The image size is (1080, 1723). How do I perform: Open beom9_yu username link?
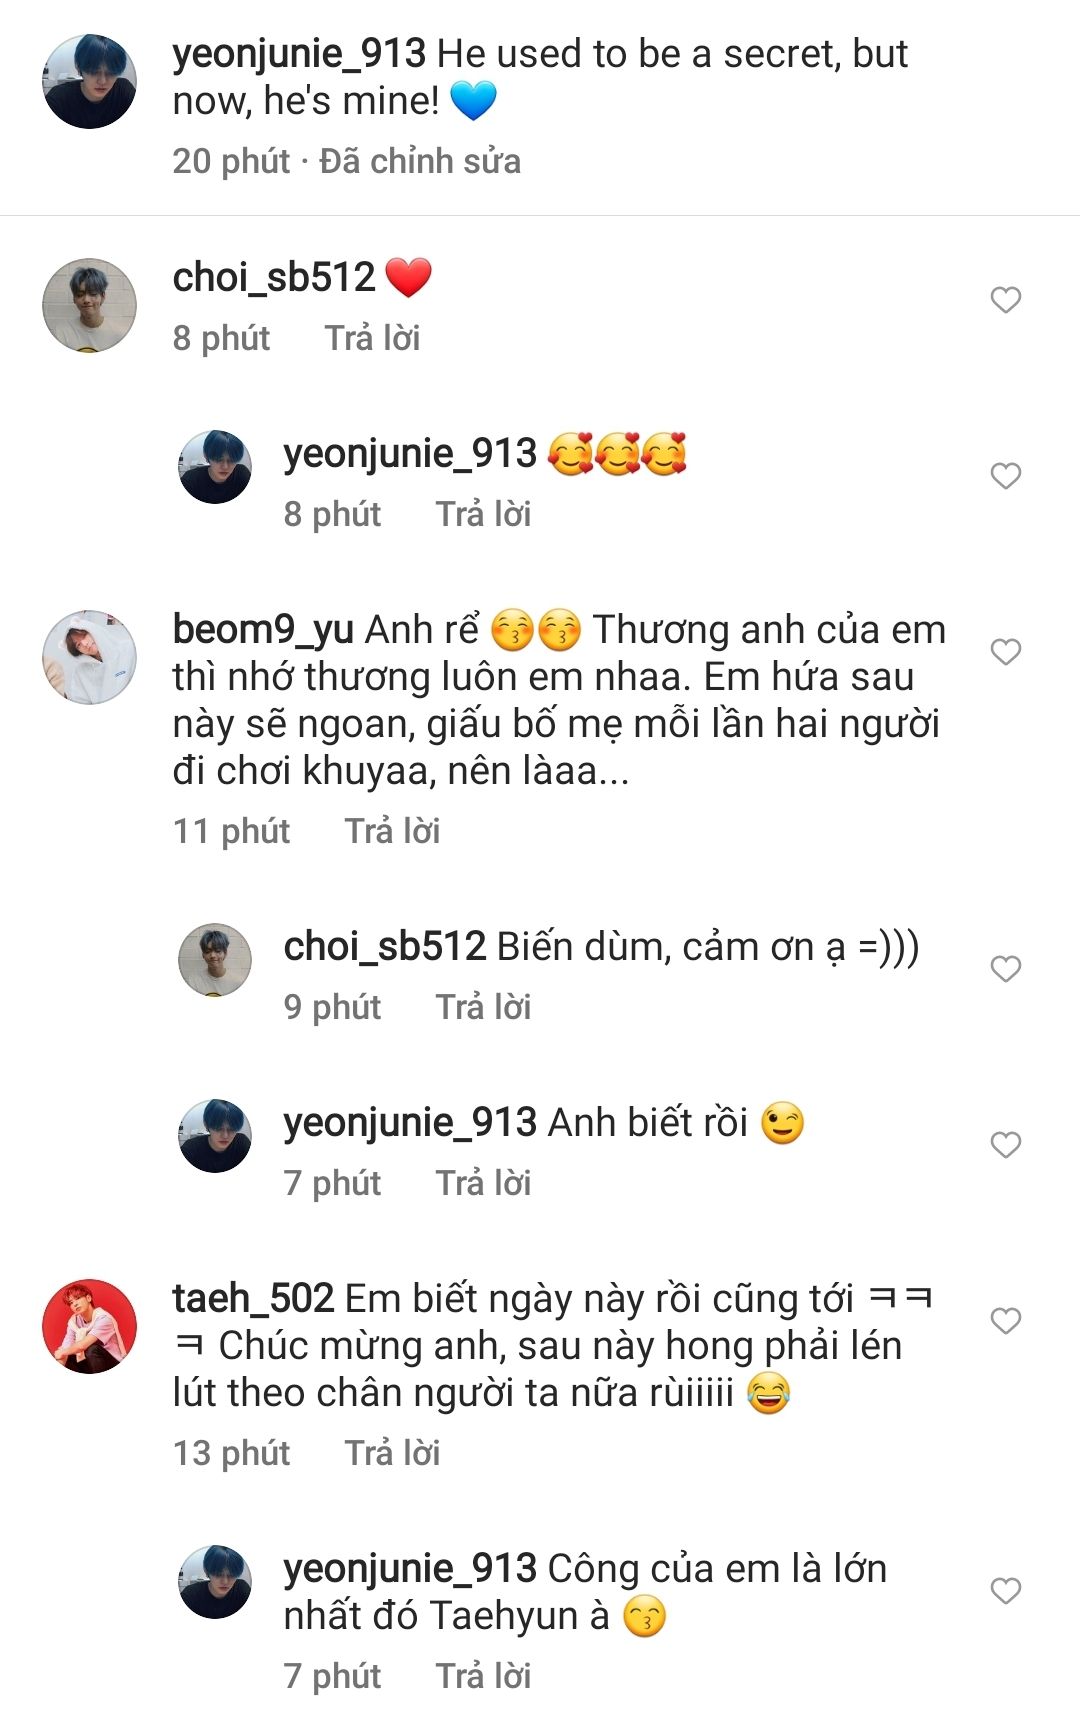[x=263, y=630]
